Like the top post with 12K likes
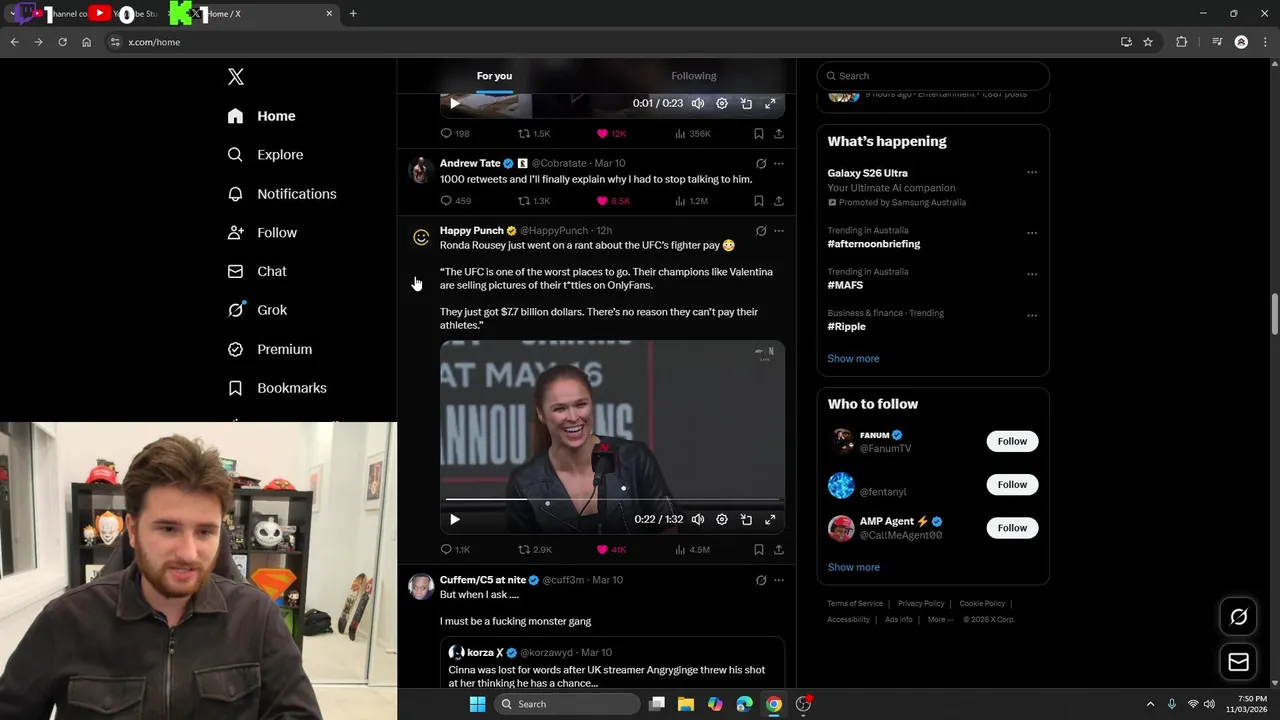 [611, 133]
